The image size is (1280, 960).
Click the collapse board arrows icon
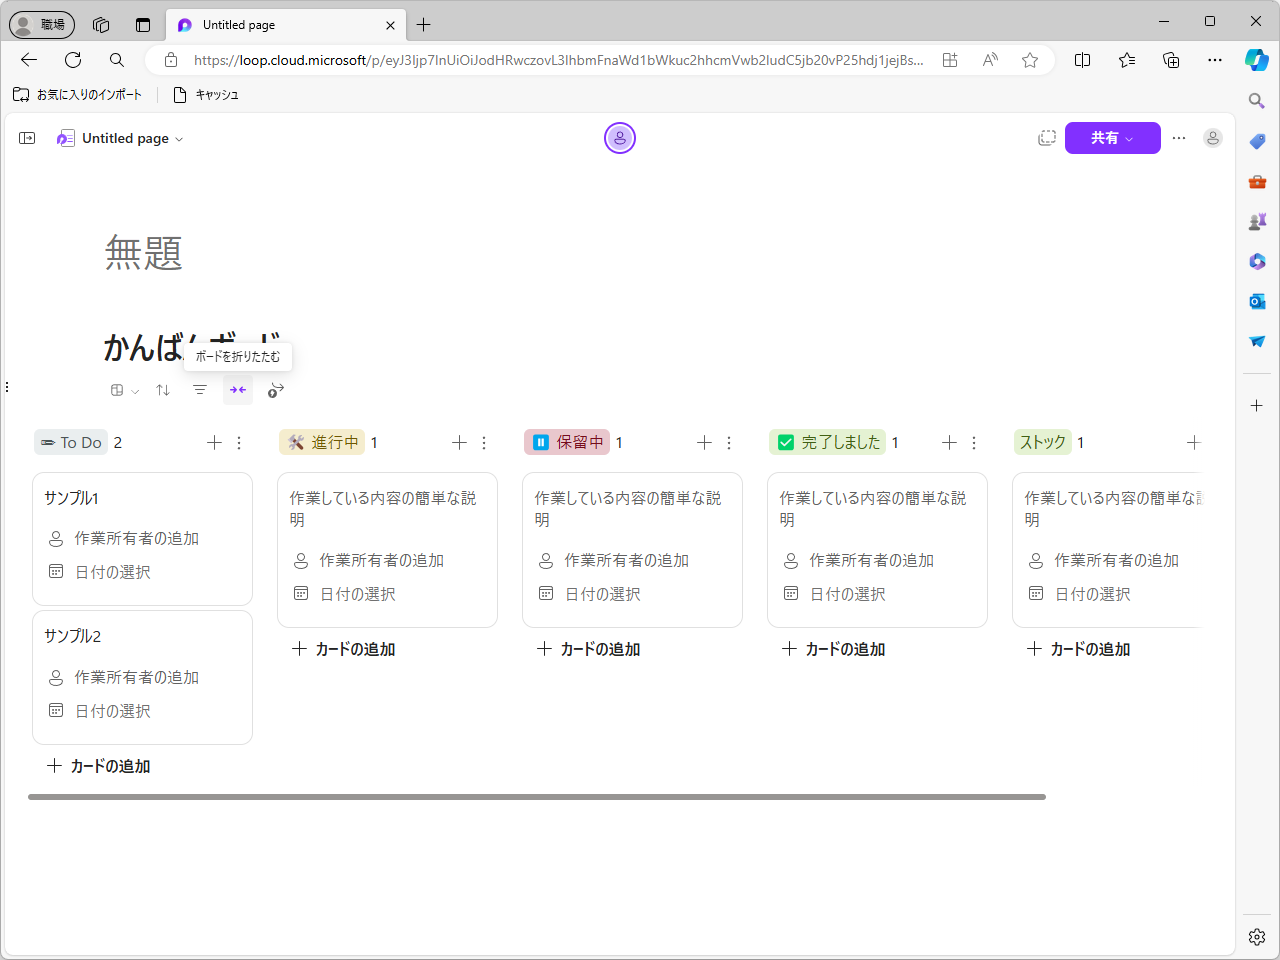click(x=238, y=390)
